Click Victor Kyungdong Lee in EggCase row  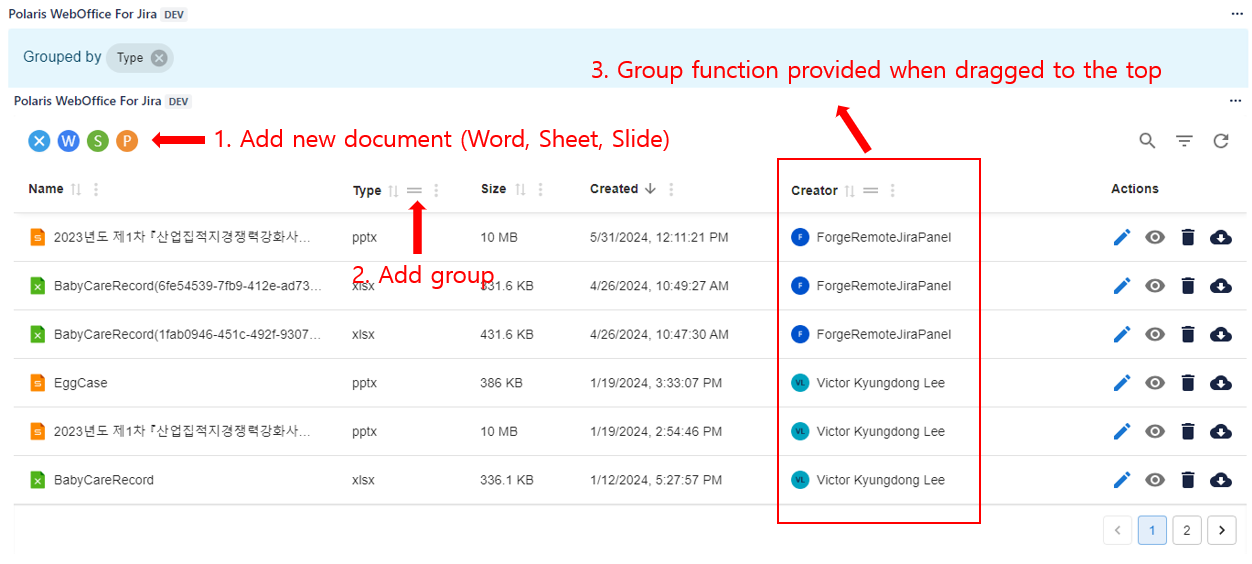click(x=880, y=383)
